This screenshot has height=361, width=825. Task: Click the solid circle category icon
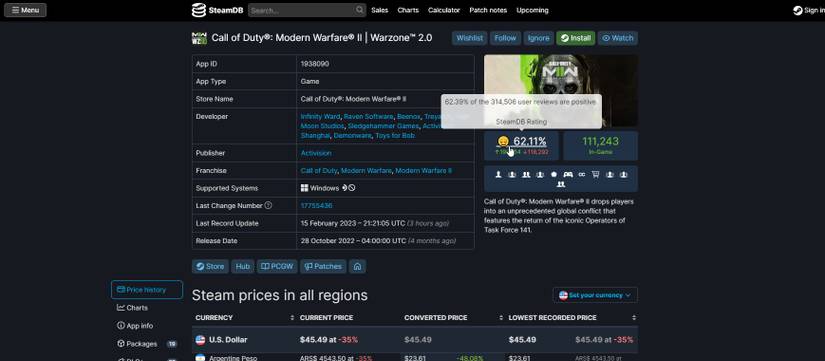[x=554, y=174]
